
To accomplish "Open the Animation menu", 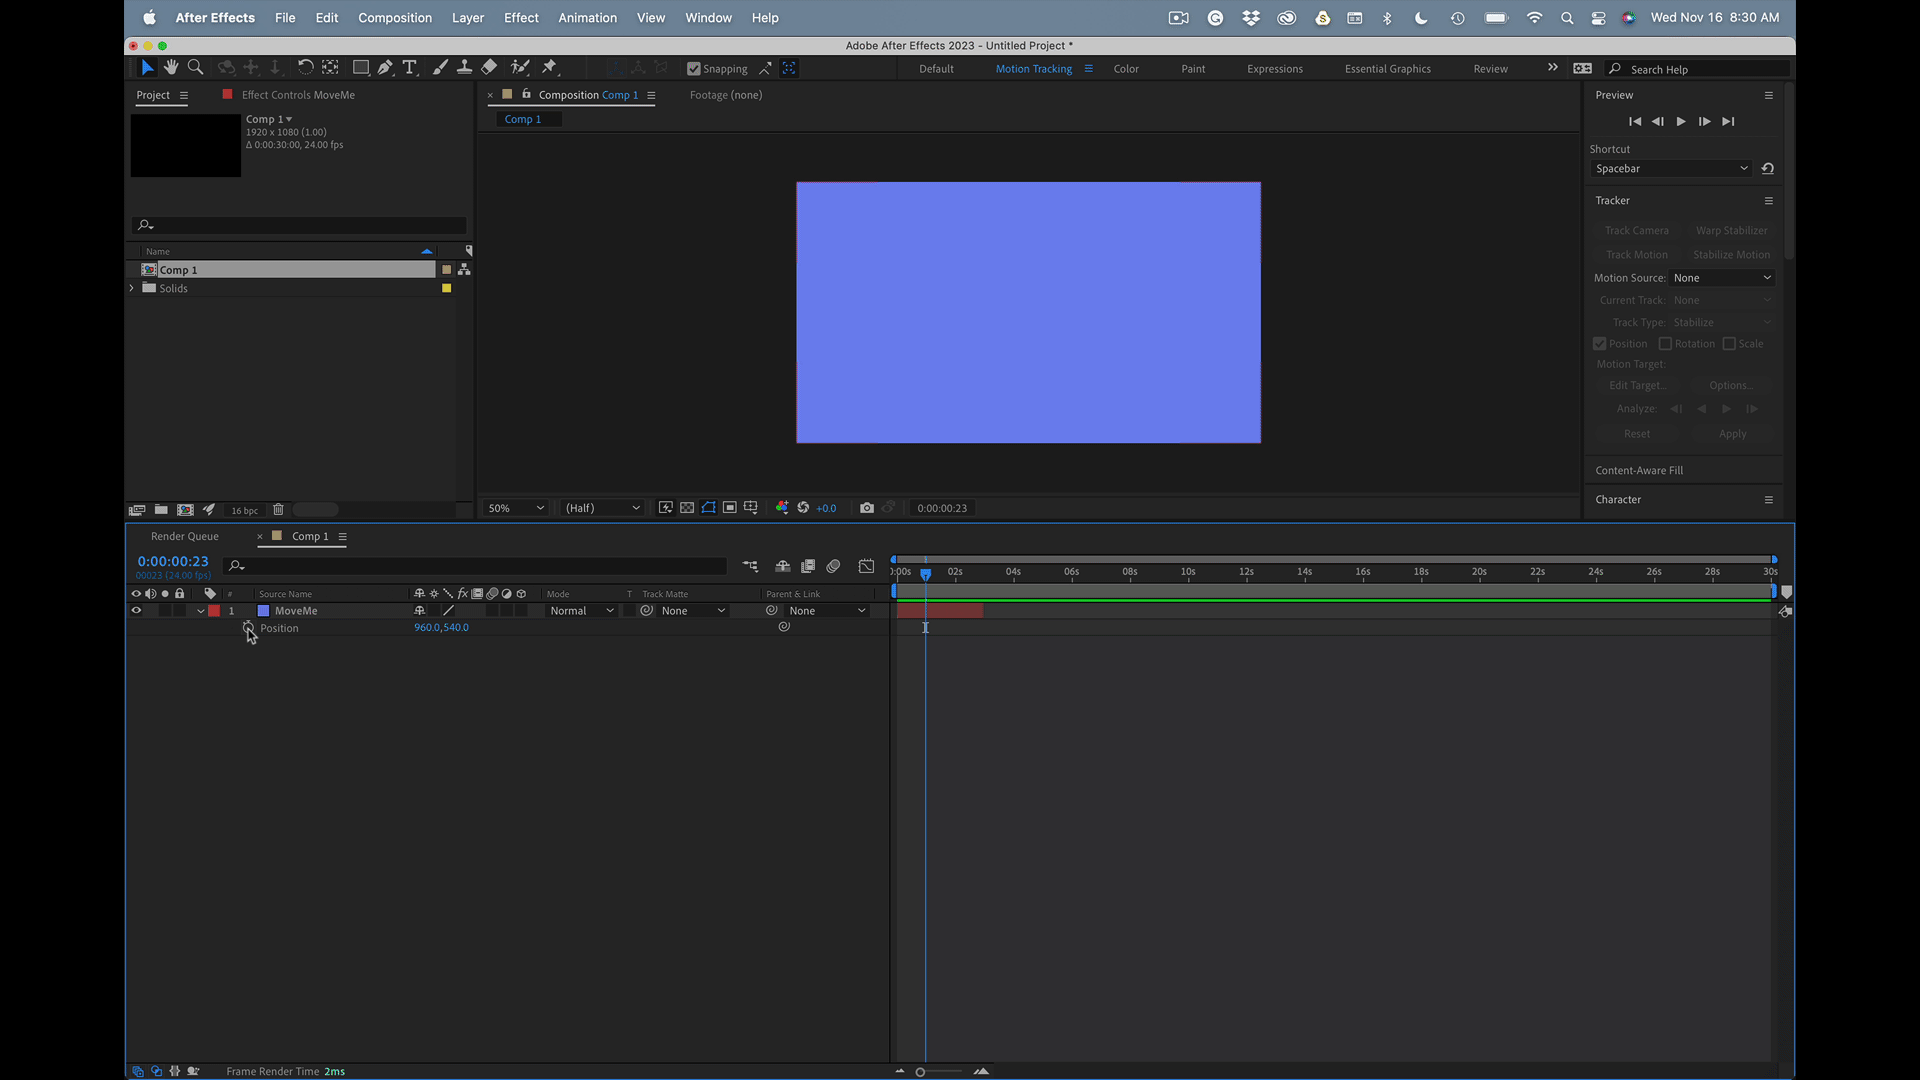I will [x=587, y=18].
